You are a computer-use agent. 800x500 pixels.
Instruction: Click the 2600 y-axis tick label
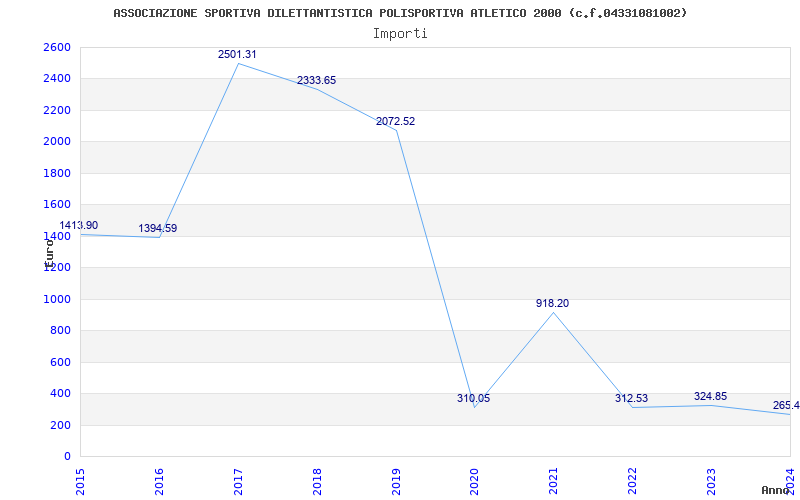click(x=58, y=47)
